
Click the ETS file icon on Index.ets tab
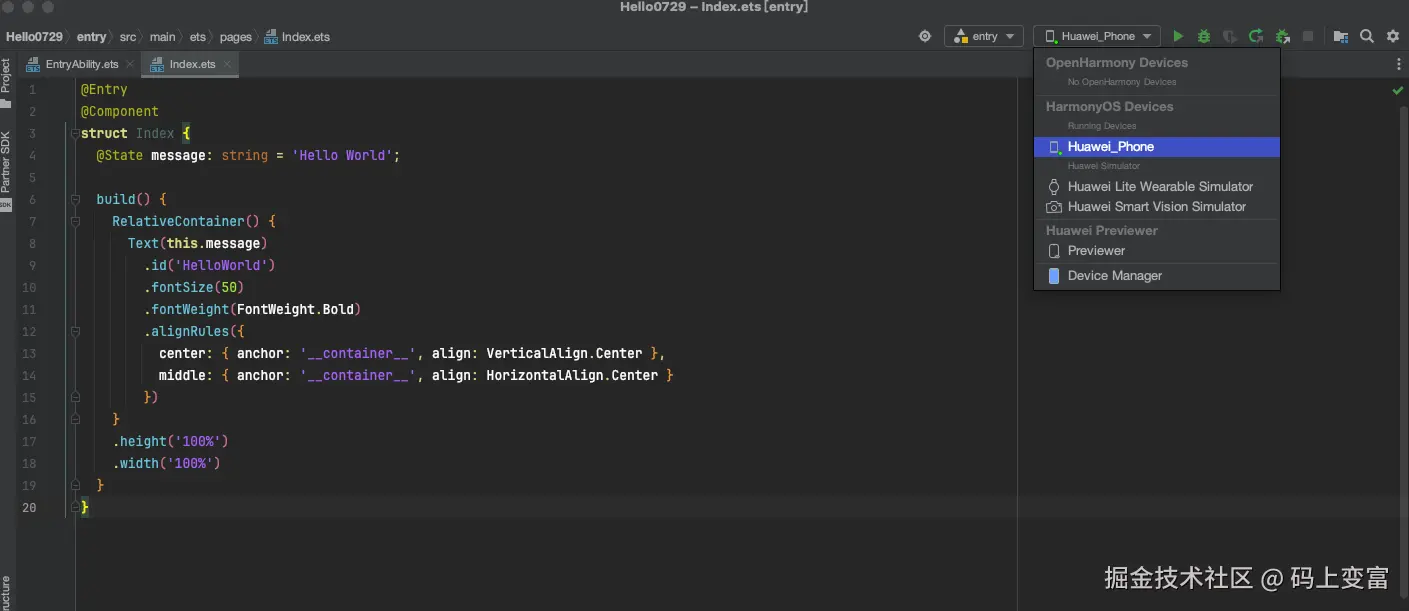pyautogui.click(x=158, y=64)
